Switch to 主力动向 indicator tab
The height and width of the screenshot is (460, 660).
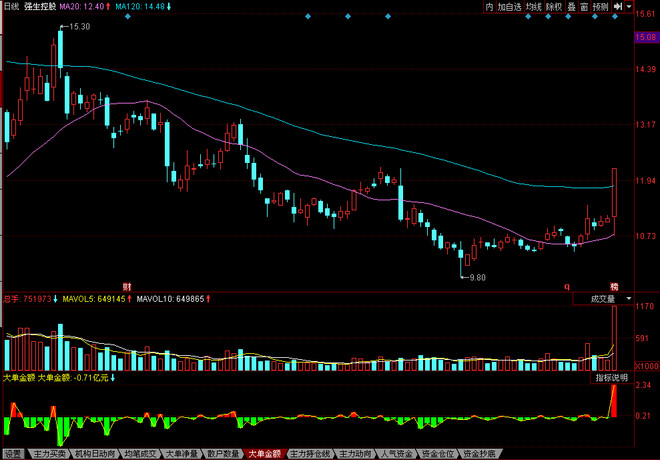tap(356, 454)
